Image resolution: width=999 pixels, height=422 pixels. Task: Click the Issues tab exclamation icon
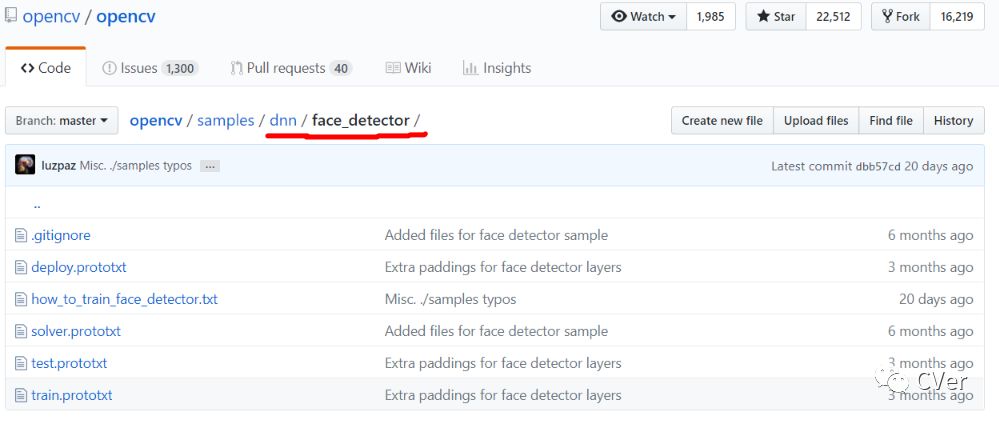(x=110, y=68)
